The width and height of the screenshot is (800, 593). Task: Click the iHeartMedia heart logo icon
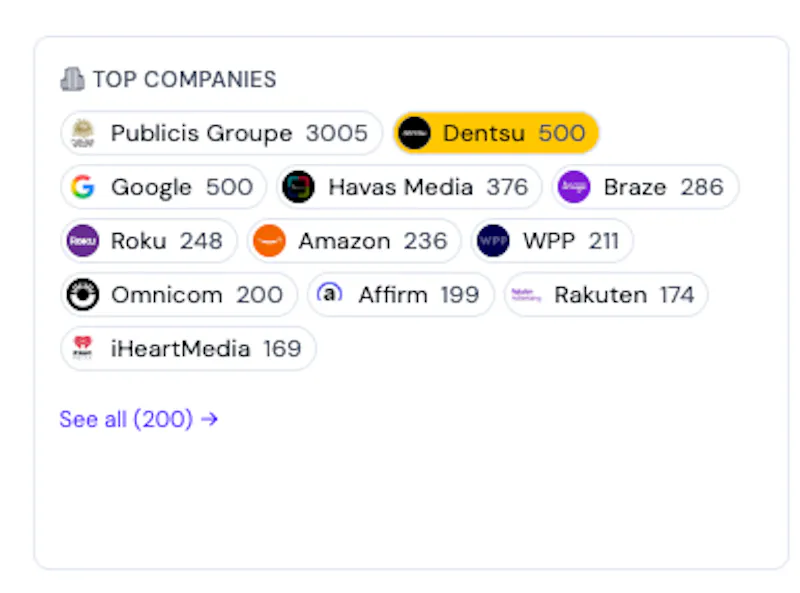point(83,348)
